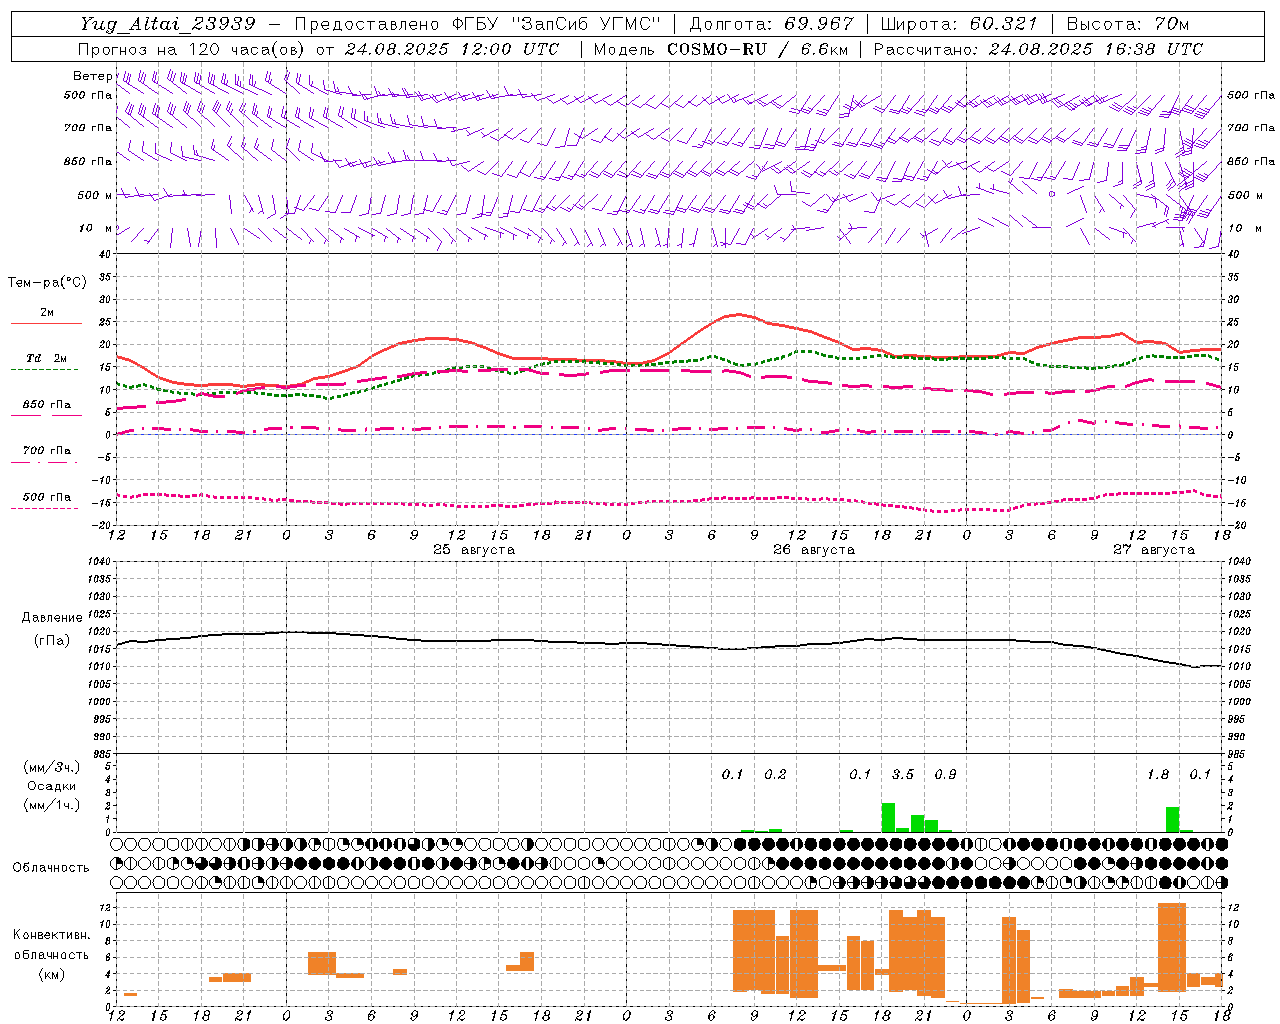Click the (мм/1ч.) unit label
Viewport: 1280px width, 1024px height.
[52, 805]
